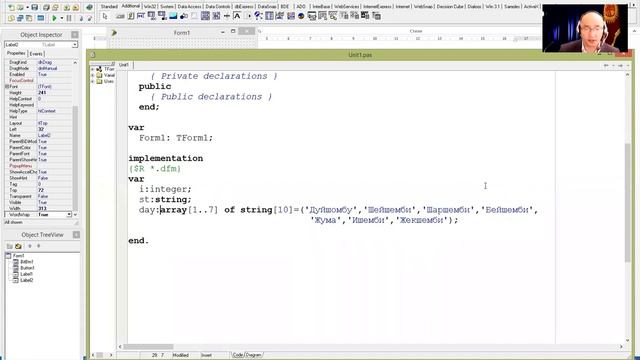Expand Uses node in Code Explorer
Screen dimensions: 640x360
click(x=93, y=81)
